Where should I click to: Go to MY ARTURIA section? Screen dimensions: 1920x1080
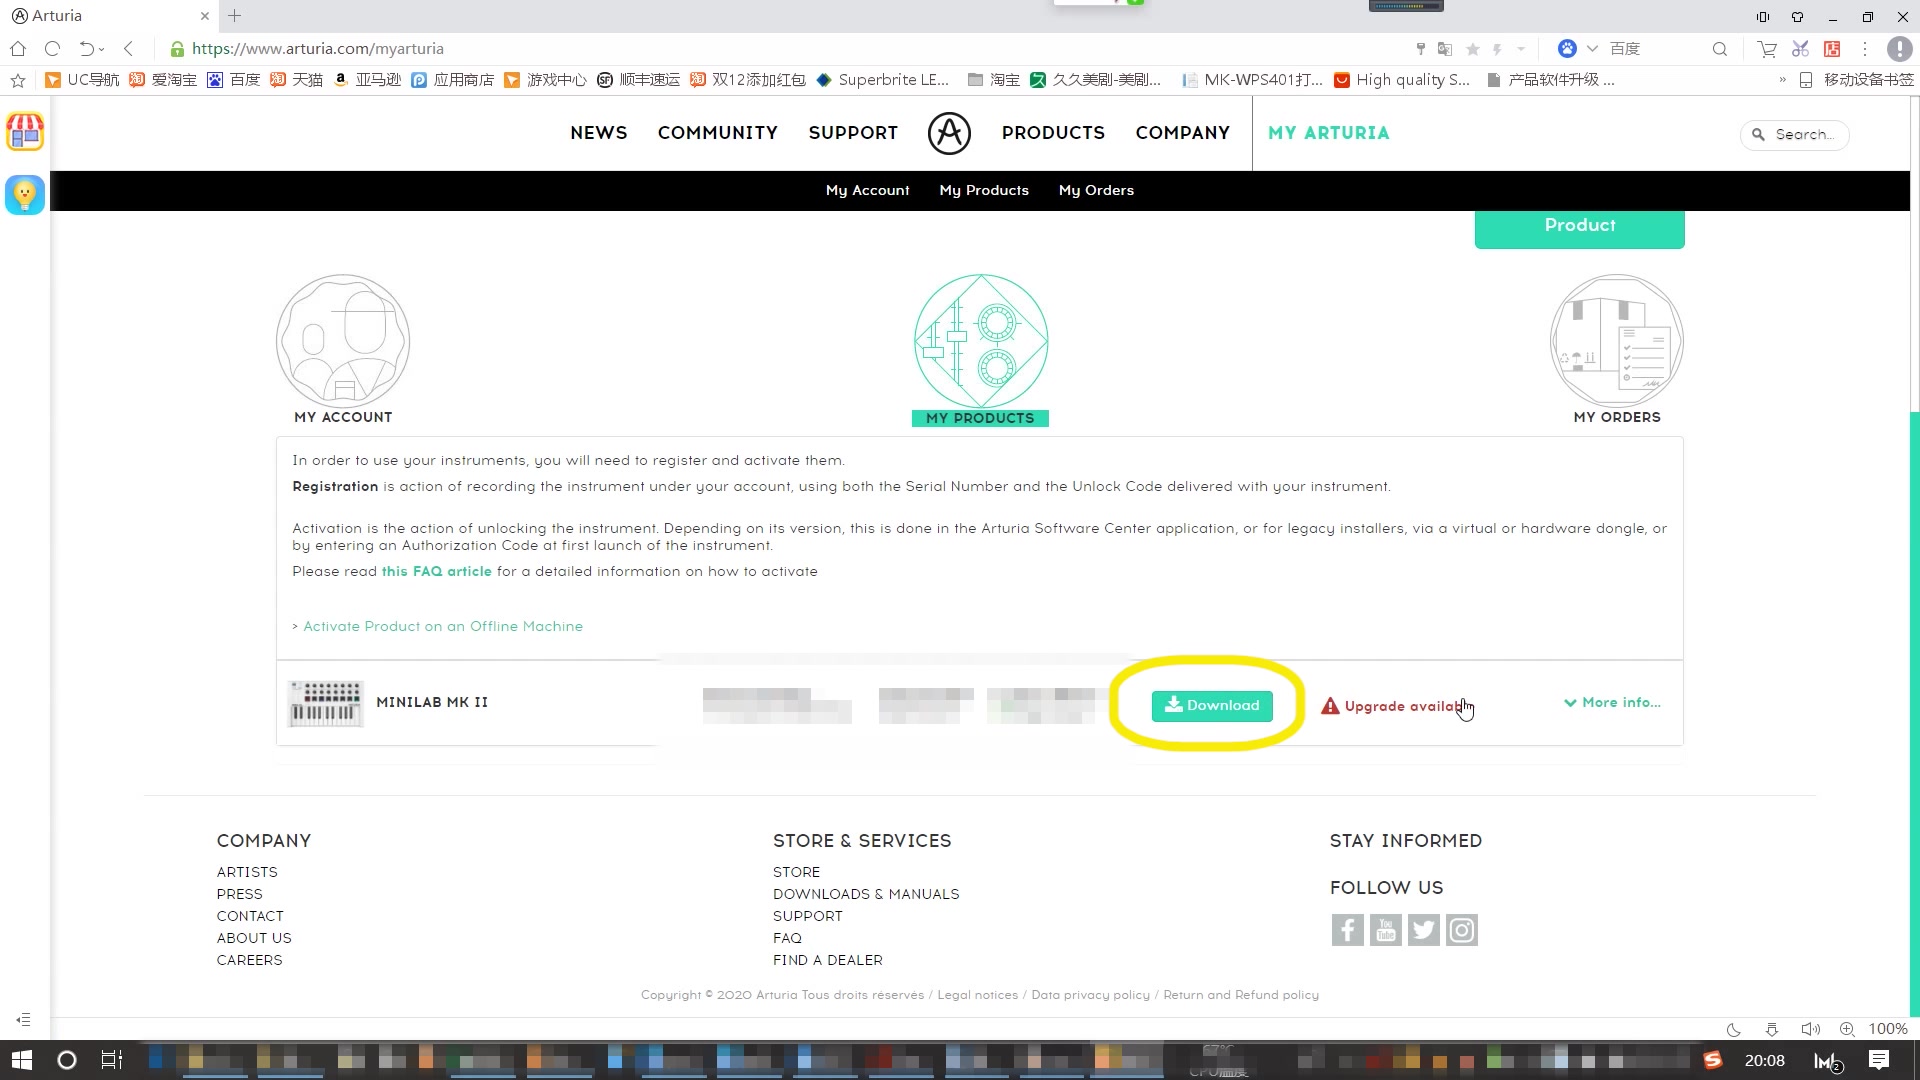point(1328,133)
